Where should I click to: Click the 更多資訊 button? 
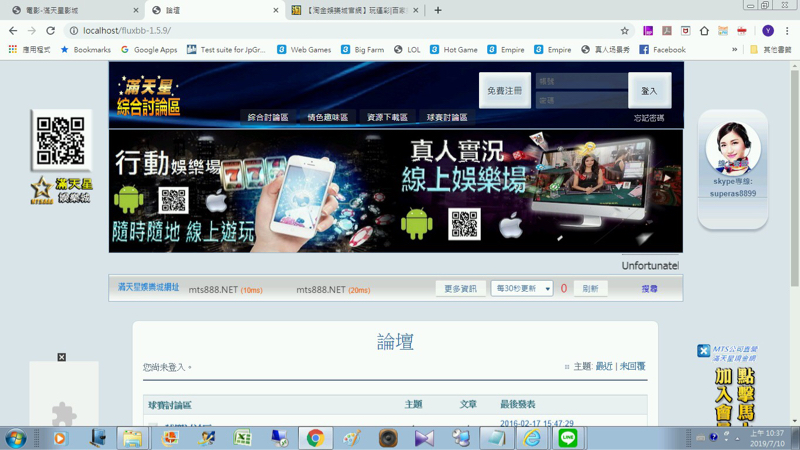pyautogui.click(x=460, y=288)
